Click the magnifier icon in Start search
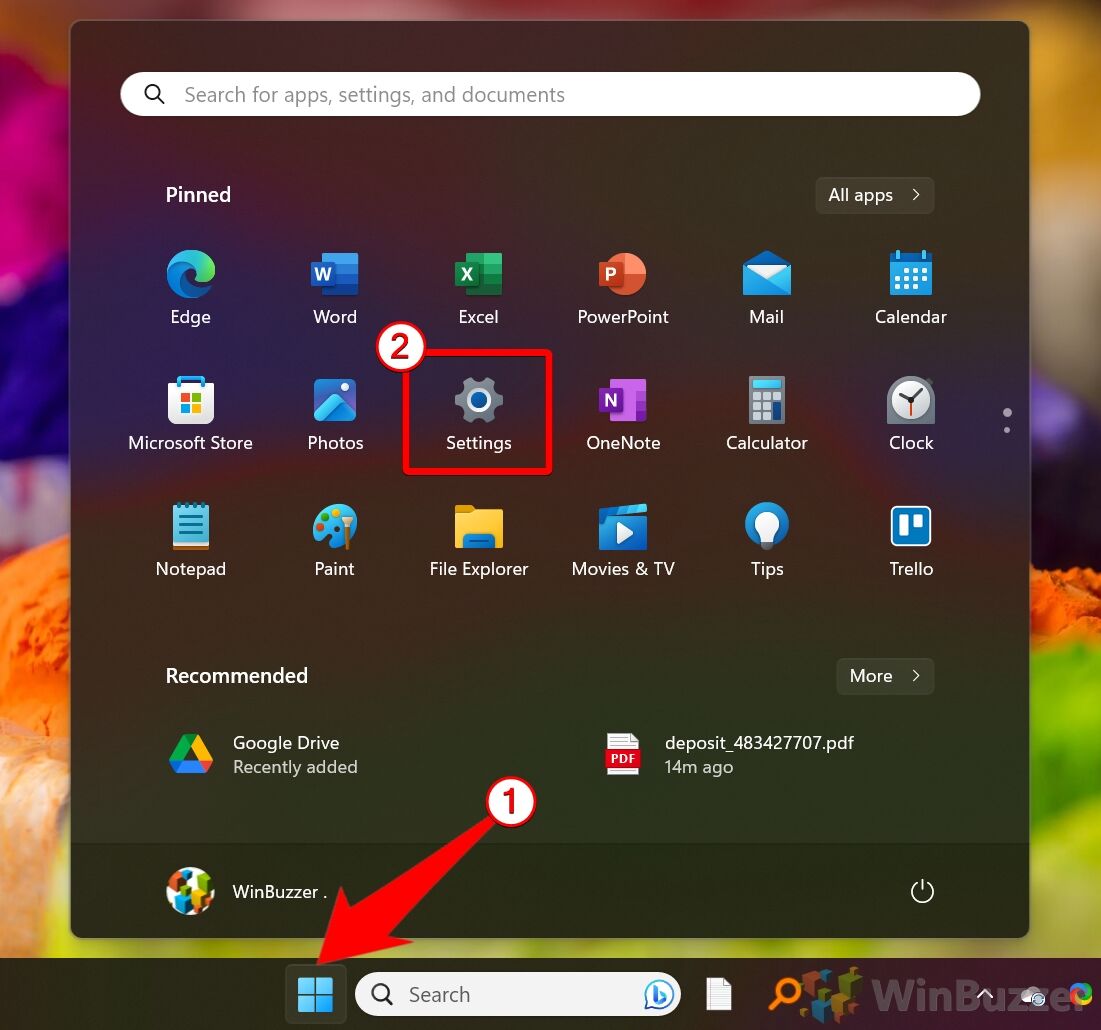The width and height of the screenshot is (1101, 1030). click(154, 94)
